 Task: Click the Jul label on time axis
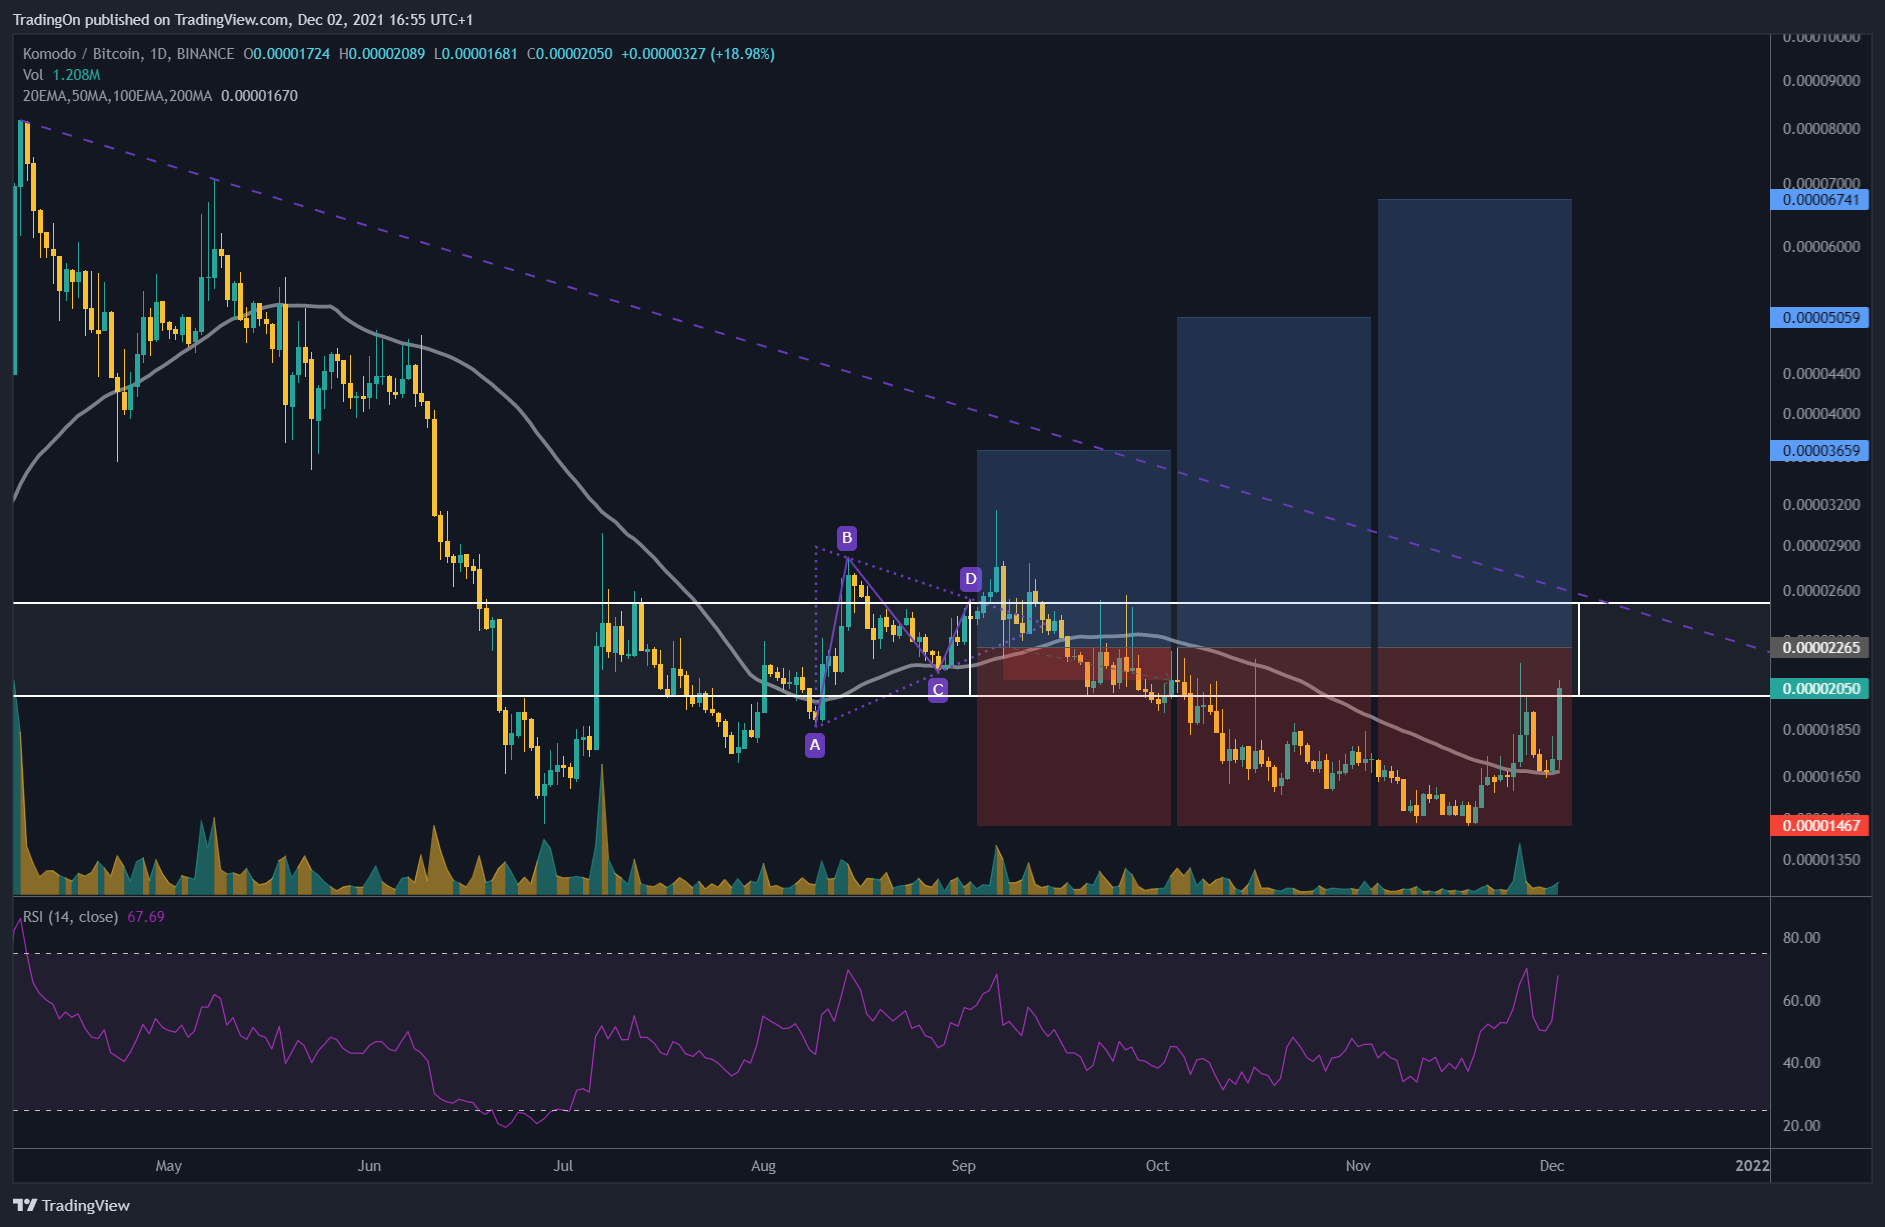[x=564, y=1166]
